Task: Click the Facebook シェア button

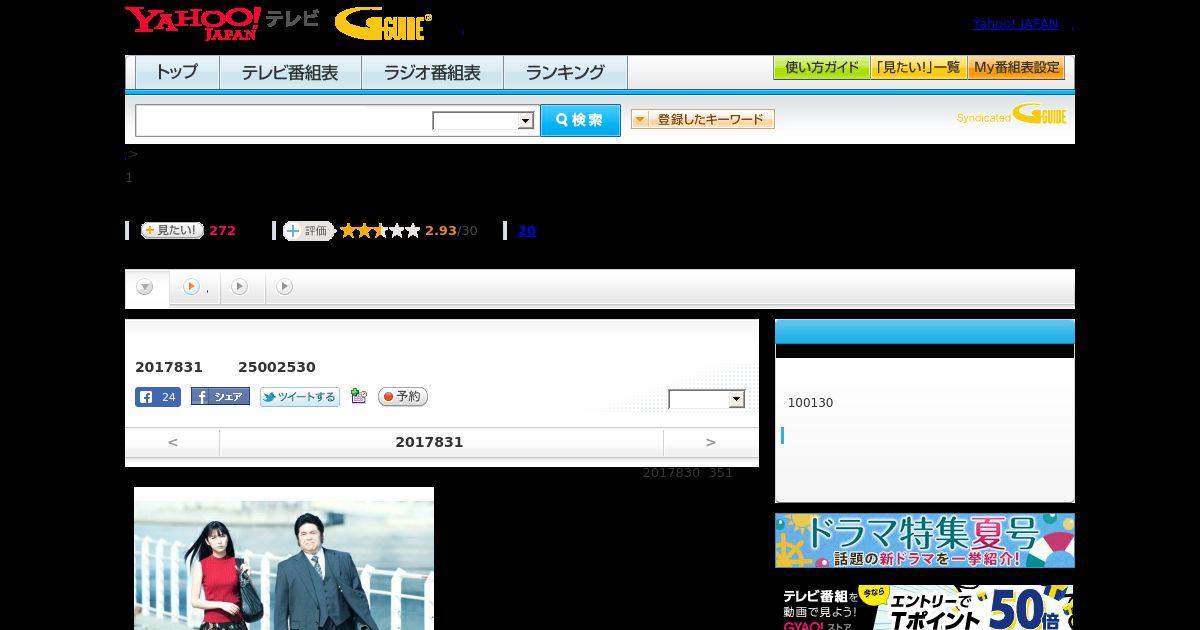Action: 220,397
